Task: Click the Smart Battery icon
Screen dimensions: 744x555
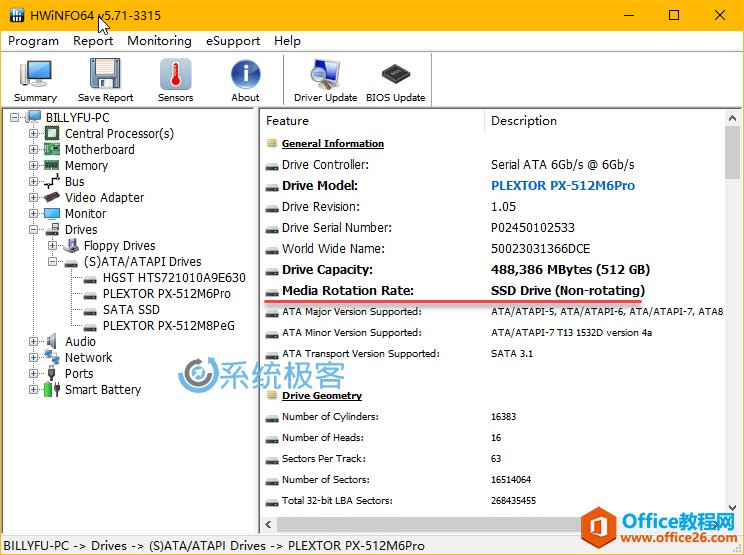Action: (52, 389)
